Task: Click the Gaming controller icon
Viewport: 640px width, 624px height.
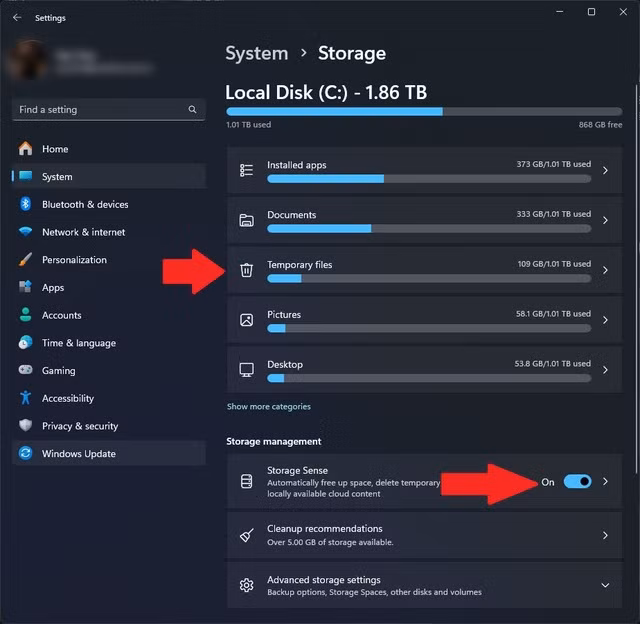Action: pyautogui.click(x=25, y=370)
